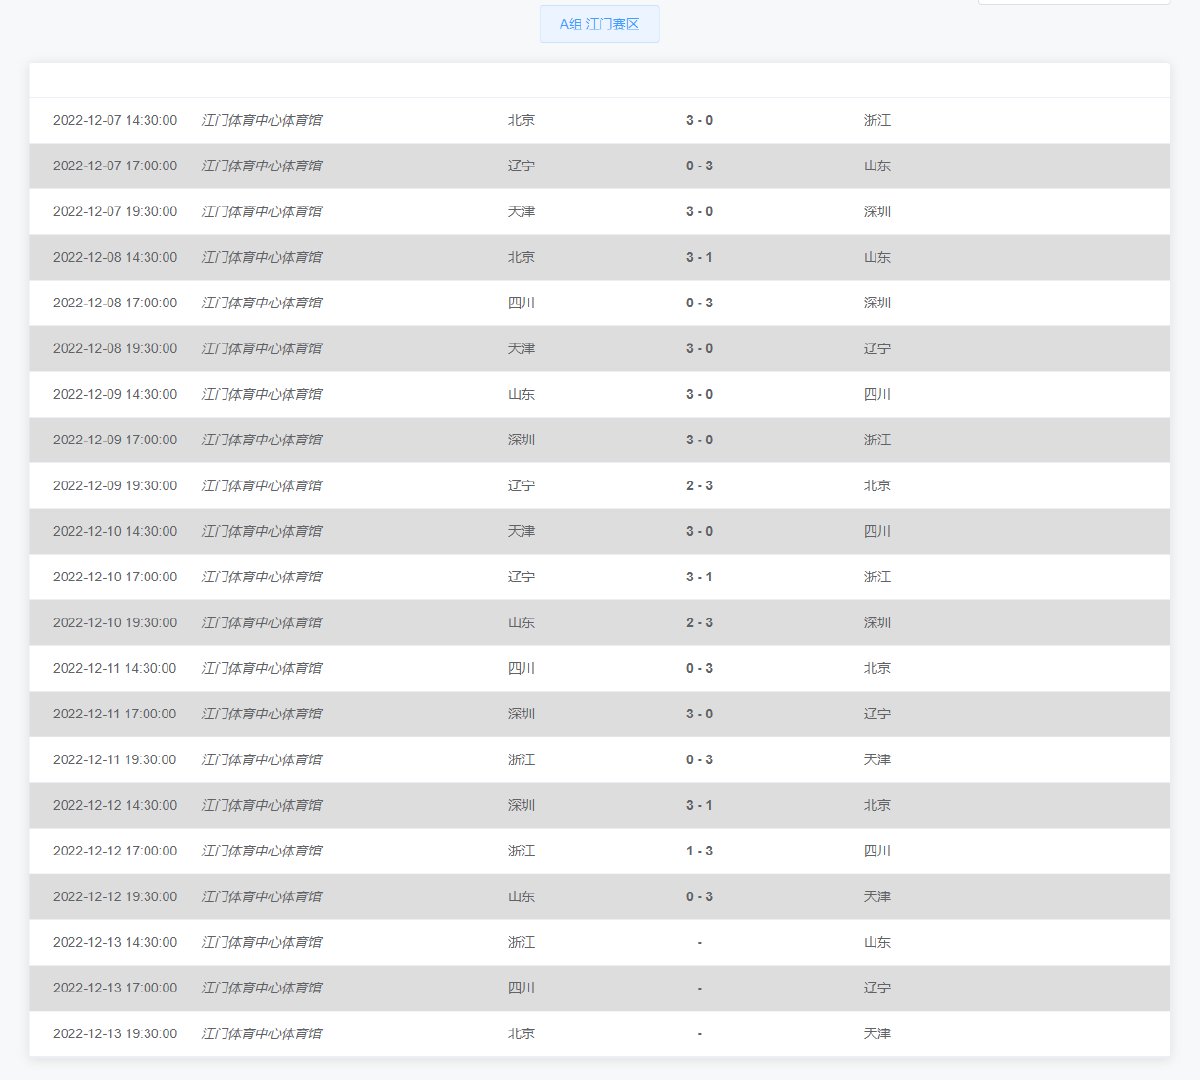Select 辽宁 in the 12-13 17:00 match row
Image resolution: width=1200 pixels, height=1080 pixels.
pyautogui.click(x=877, y=988)
